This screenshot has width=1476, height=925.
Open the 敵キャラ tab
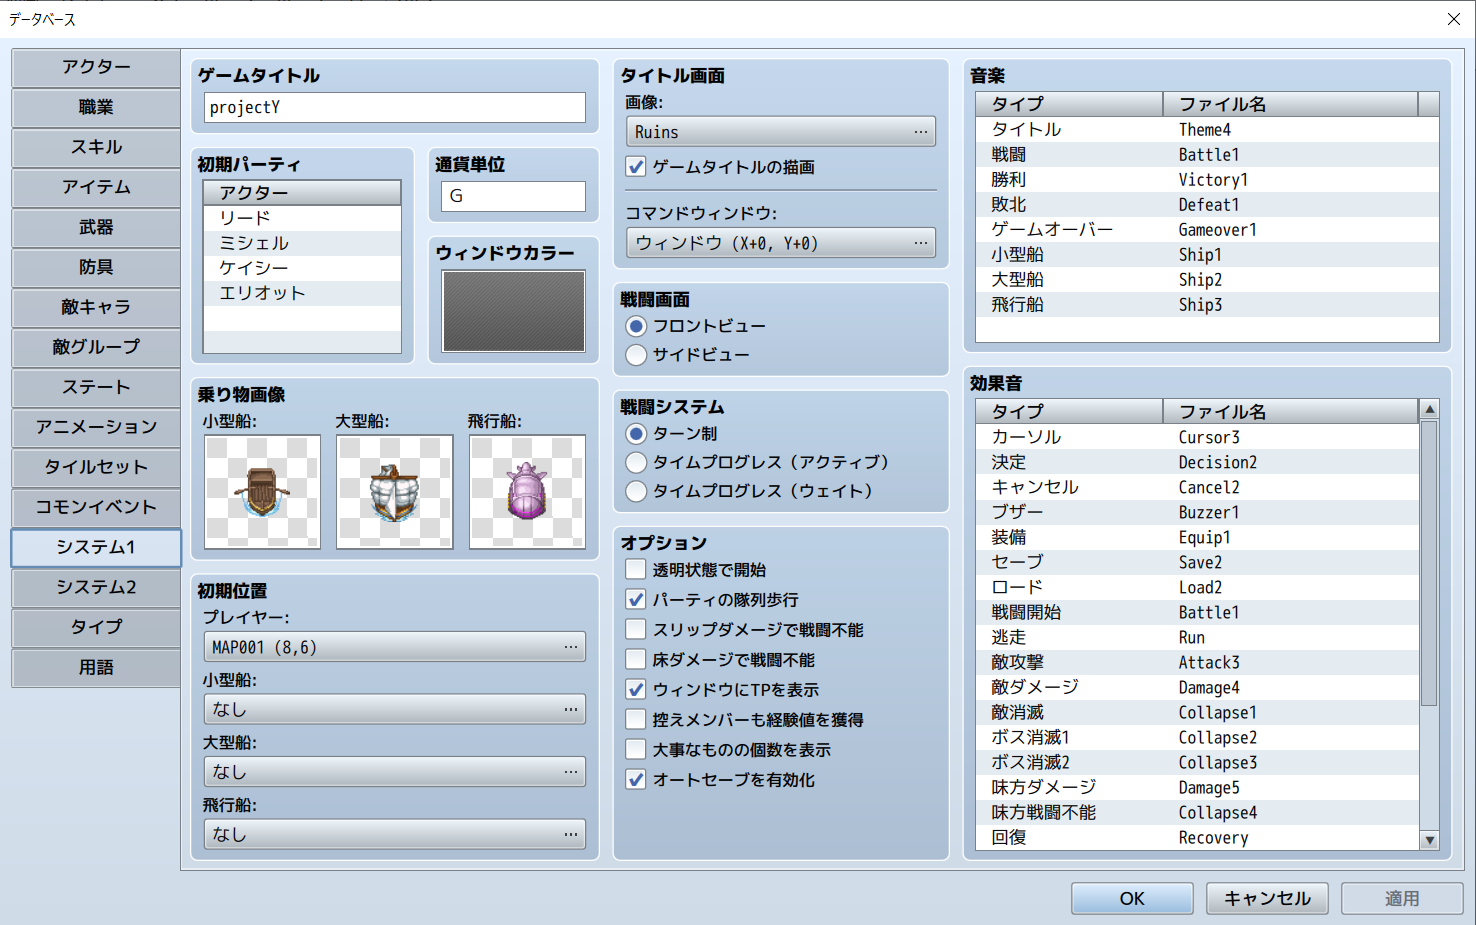point(96,307)
